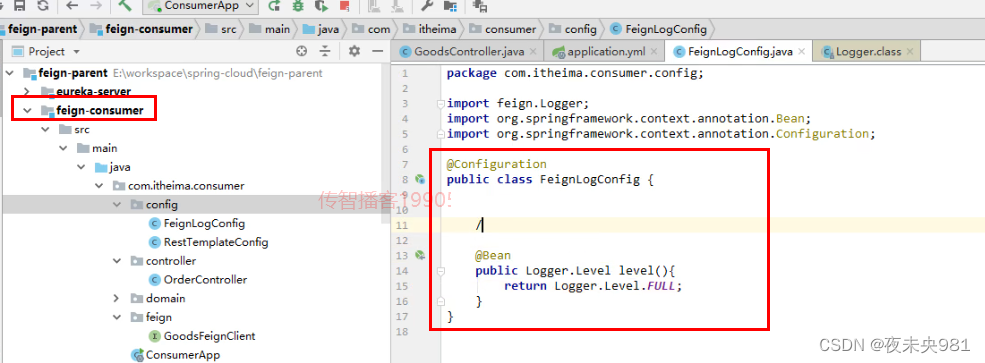Click the Synchronize refresh toolbar icon
This screenshot has width=985, height=363.
(42, 6)
